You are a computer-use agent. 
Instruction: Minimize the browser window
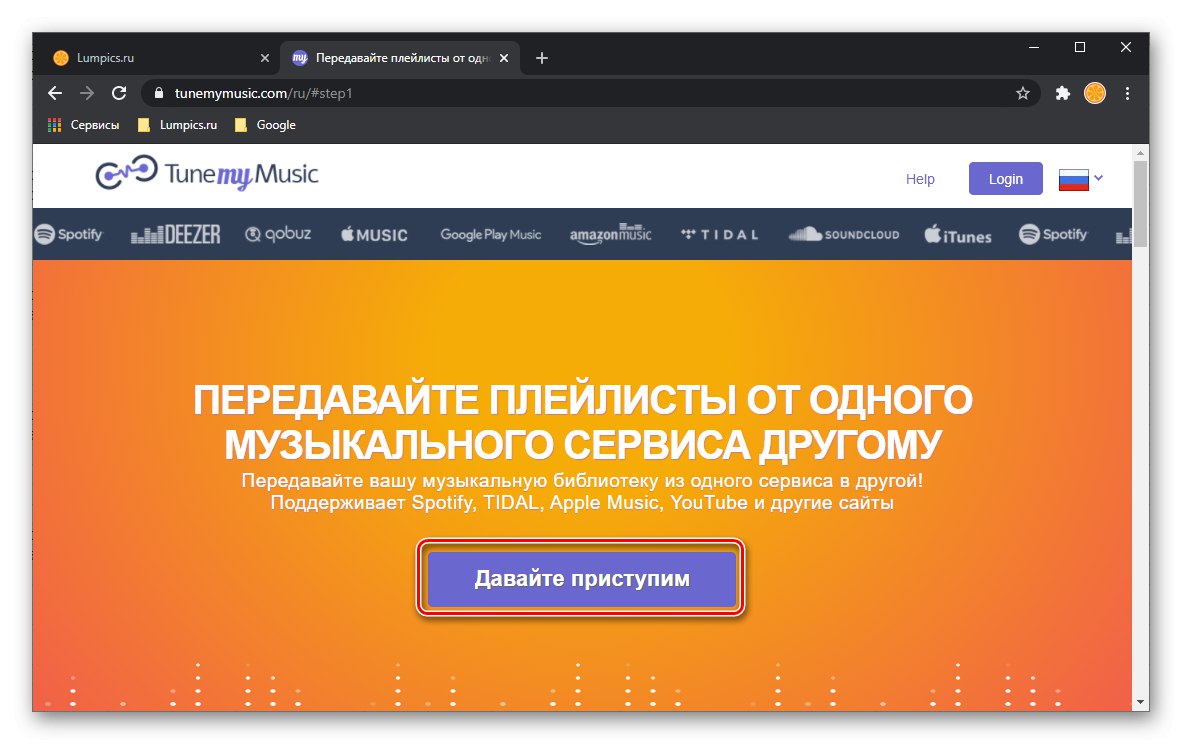[x=1034, y=47]
